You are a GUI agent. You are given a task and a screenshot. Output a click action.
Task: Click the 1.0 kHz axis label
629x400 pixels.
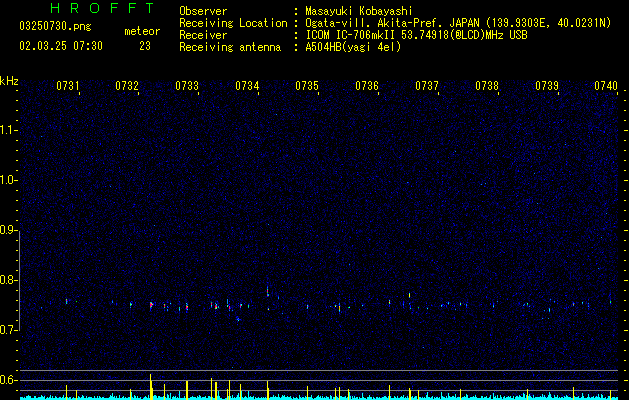[x=7, y=180]
